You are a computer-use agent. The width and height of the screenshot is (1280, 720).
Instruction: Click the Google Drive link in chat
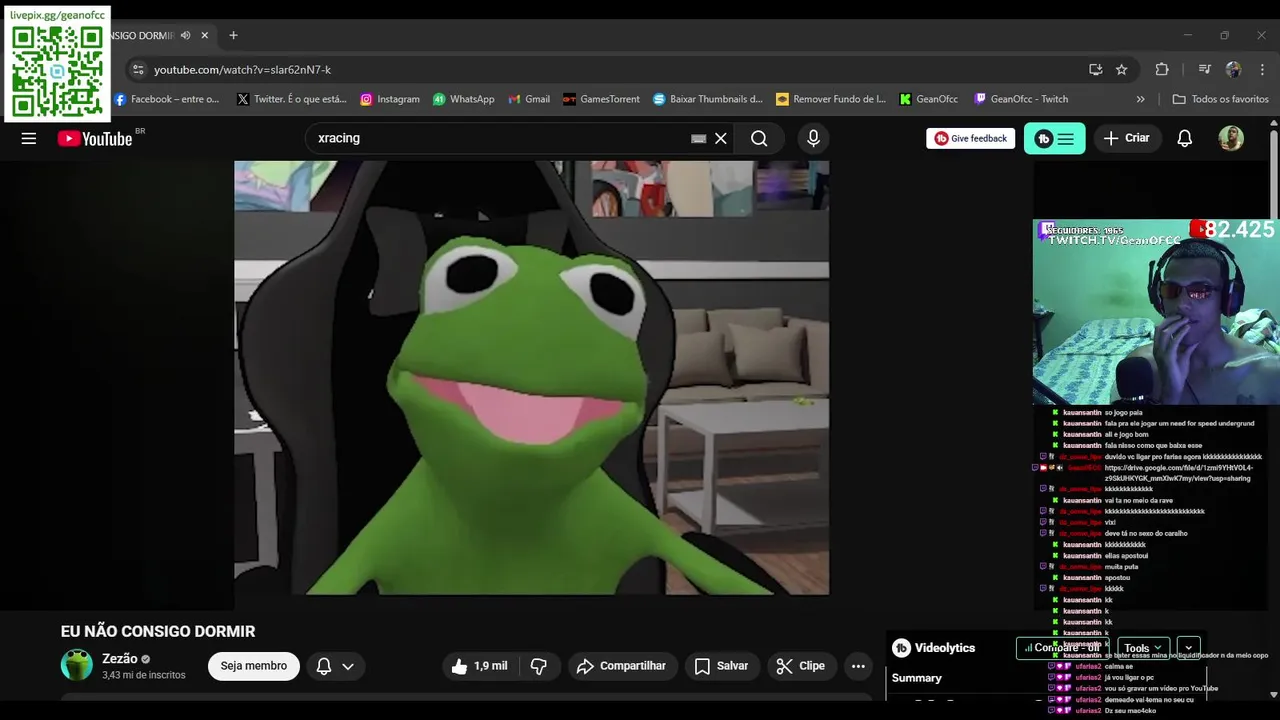point(1178,473)
